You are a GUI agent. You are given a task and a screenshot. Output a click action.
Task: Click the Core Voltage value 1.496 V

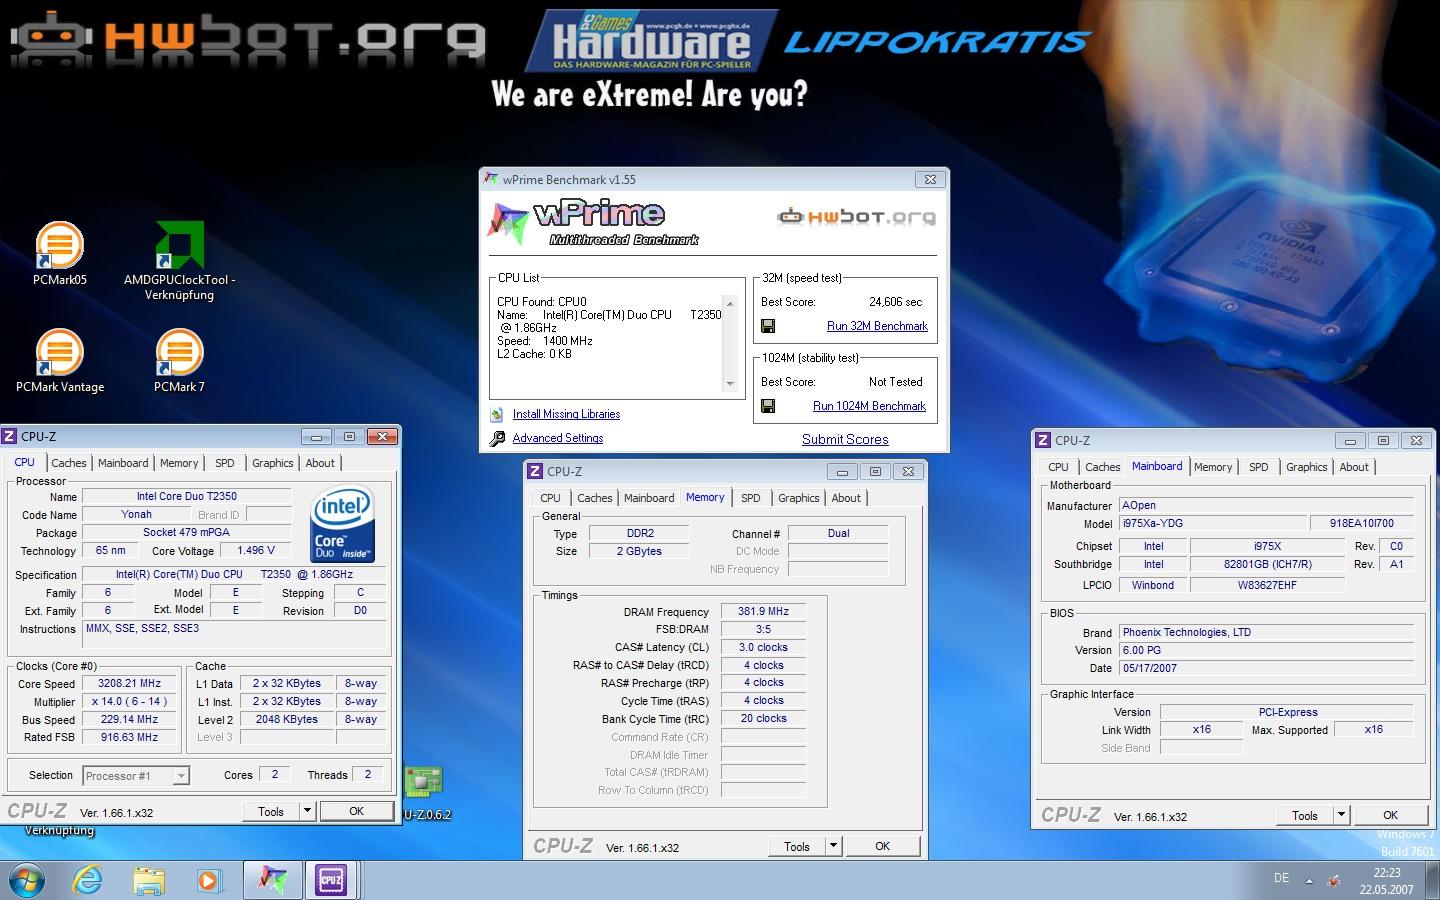coord(256,550)
